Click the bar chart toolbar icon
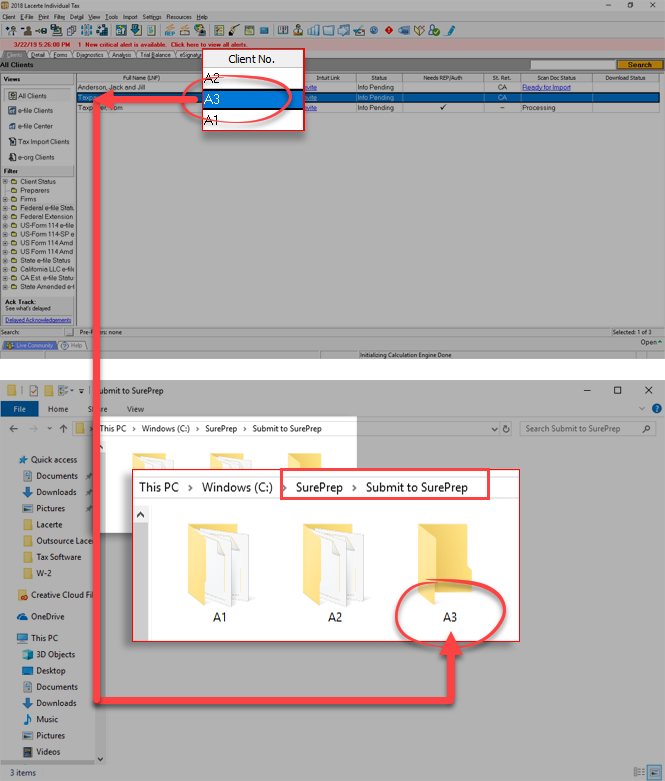This screenshot has height=781, width=665. [313, 30]
